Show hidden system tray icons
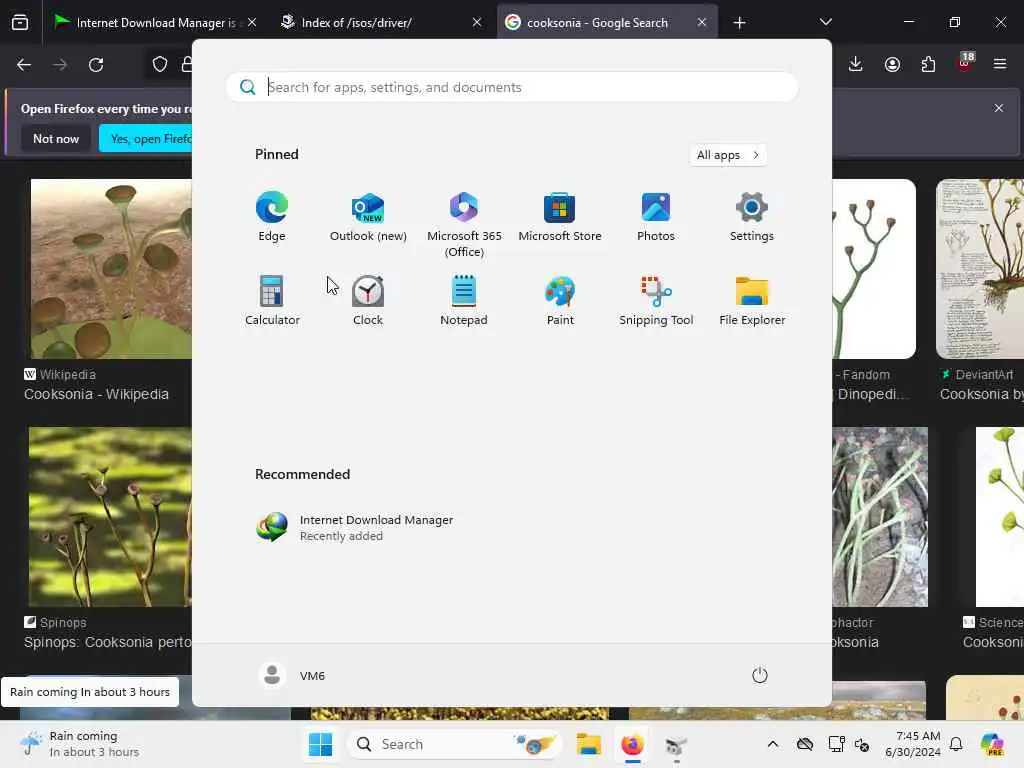Image resolution: width=1024 pixels, height=768 pixels. [773, 744]
